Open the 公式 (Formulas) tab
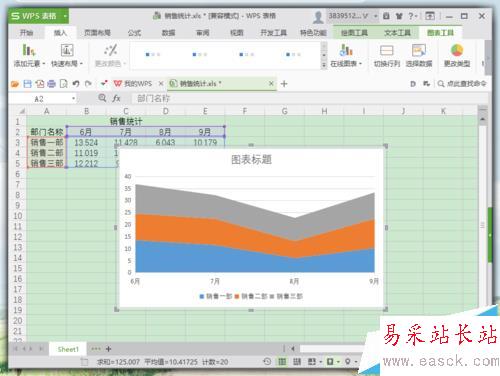The width and height of the screenshot is (500, 376). pyautogui.click(x=134, y=33)
